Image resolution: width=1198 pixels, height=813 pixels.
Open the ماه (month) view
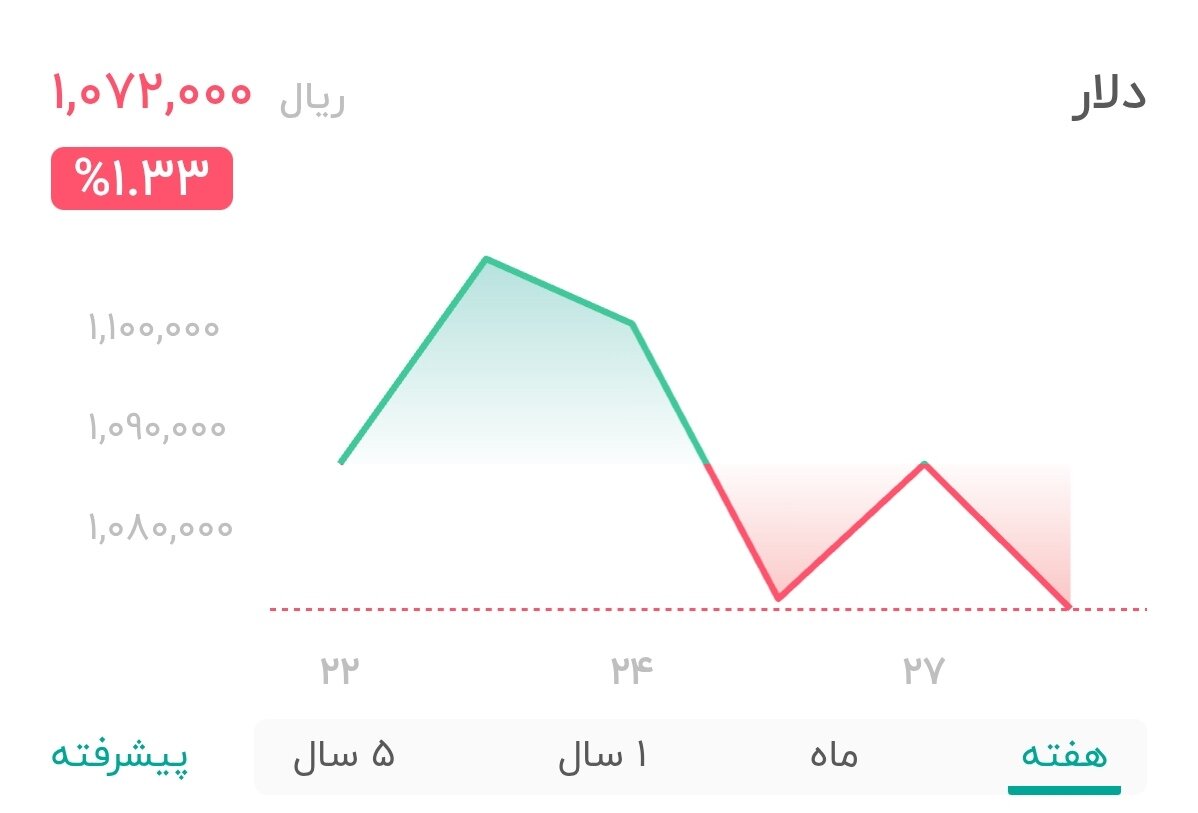836,757
